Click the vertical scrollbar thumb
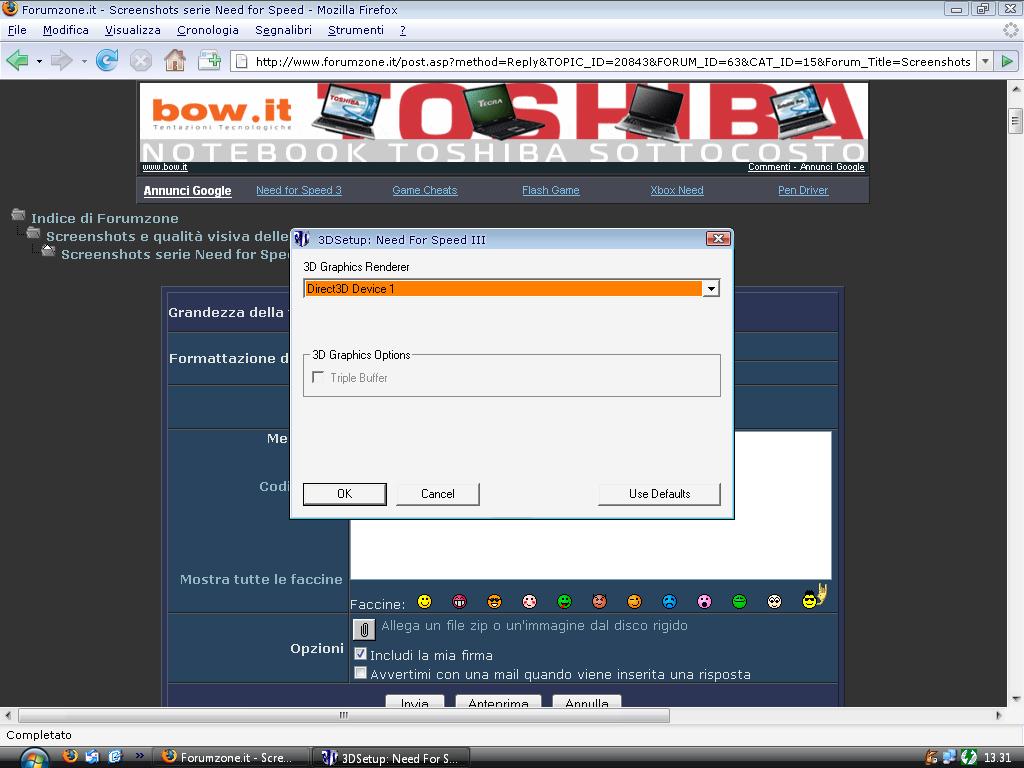Viewport: 1024px width, 768px height. tap(1016, 121)
